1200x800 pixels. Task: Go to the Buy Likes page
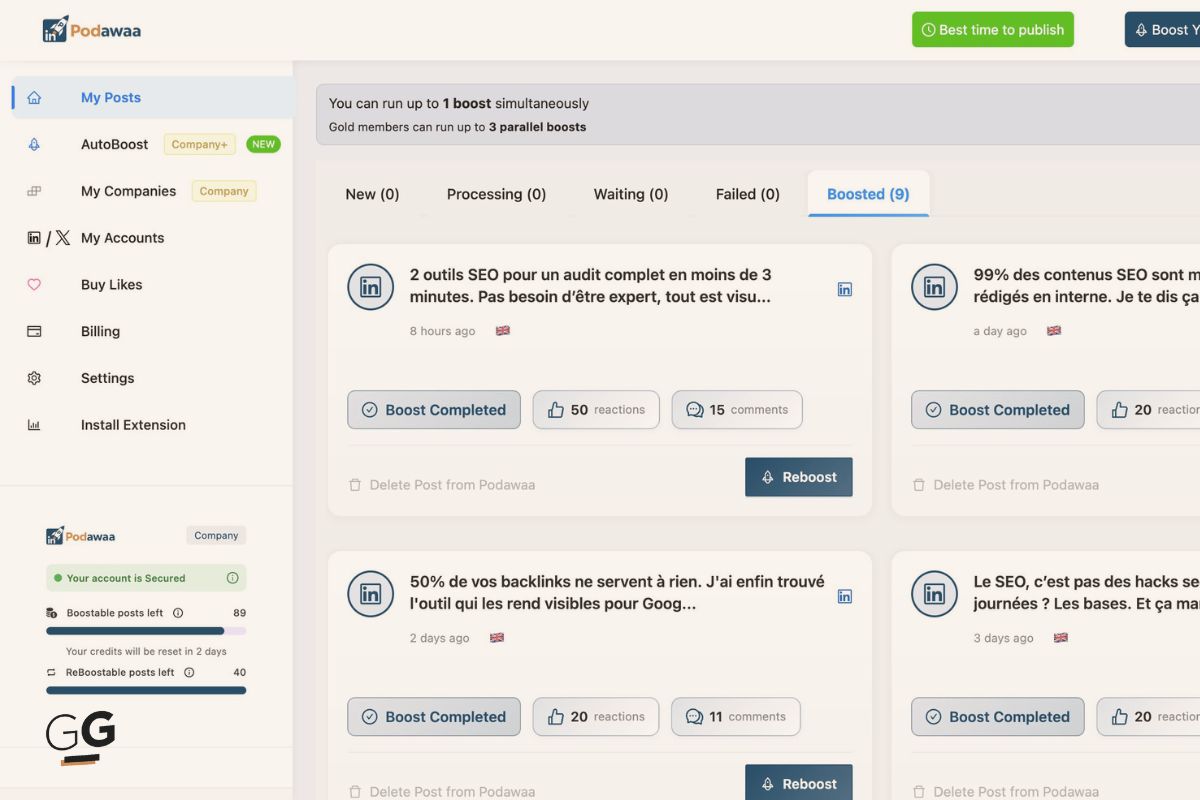[x=111, y=285]
